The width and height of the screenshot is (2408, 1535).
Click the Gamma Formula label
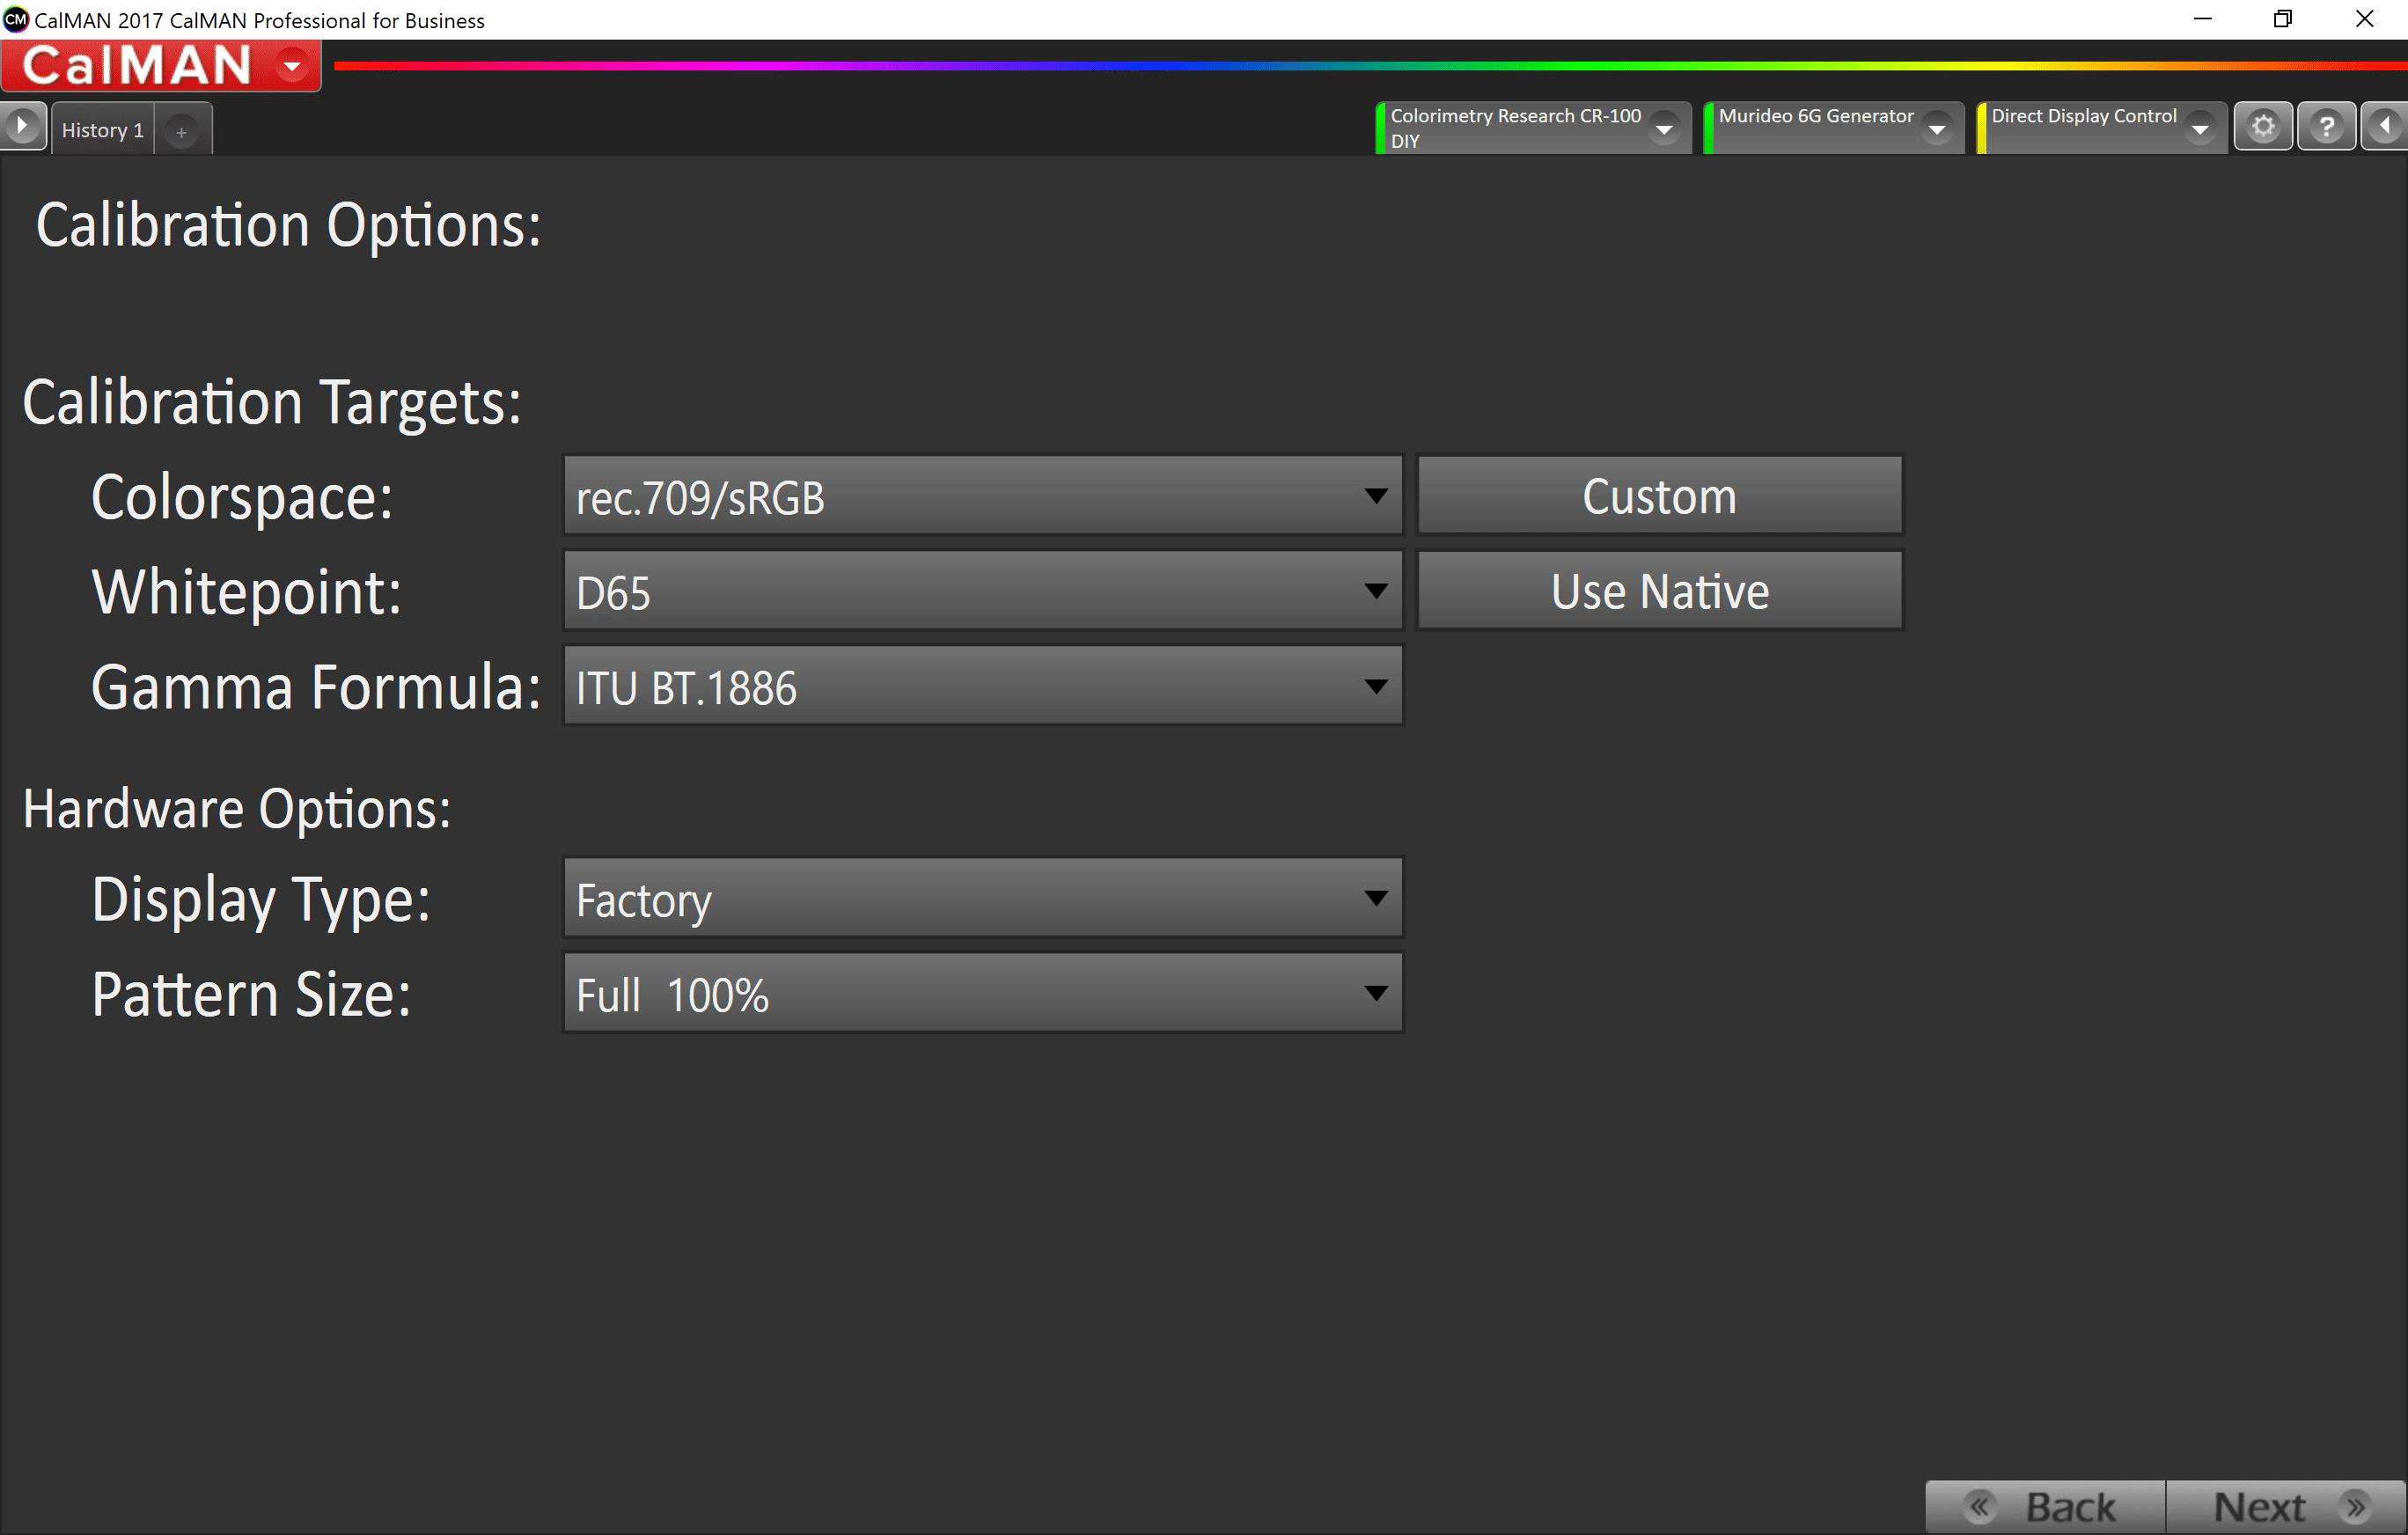(316, 687)
